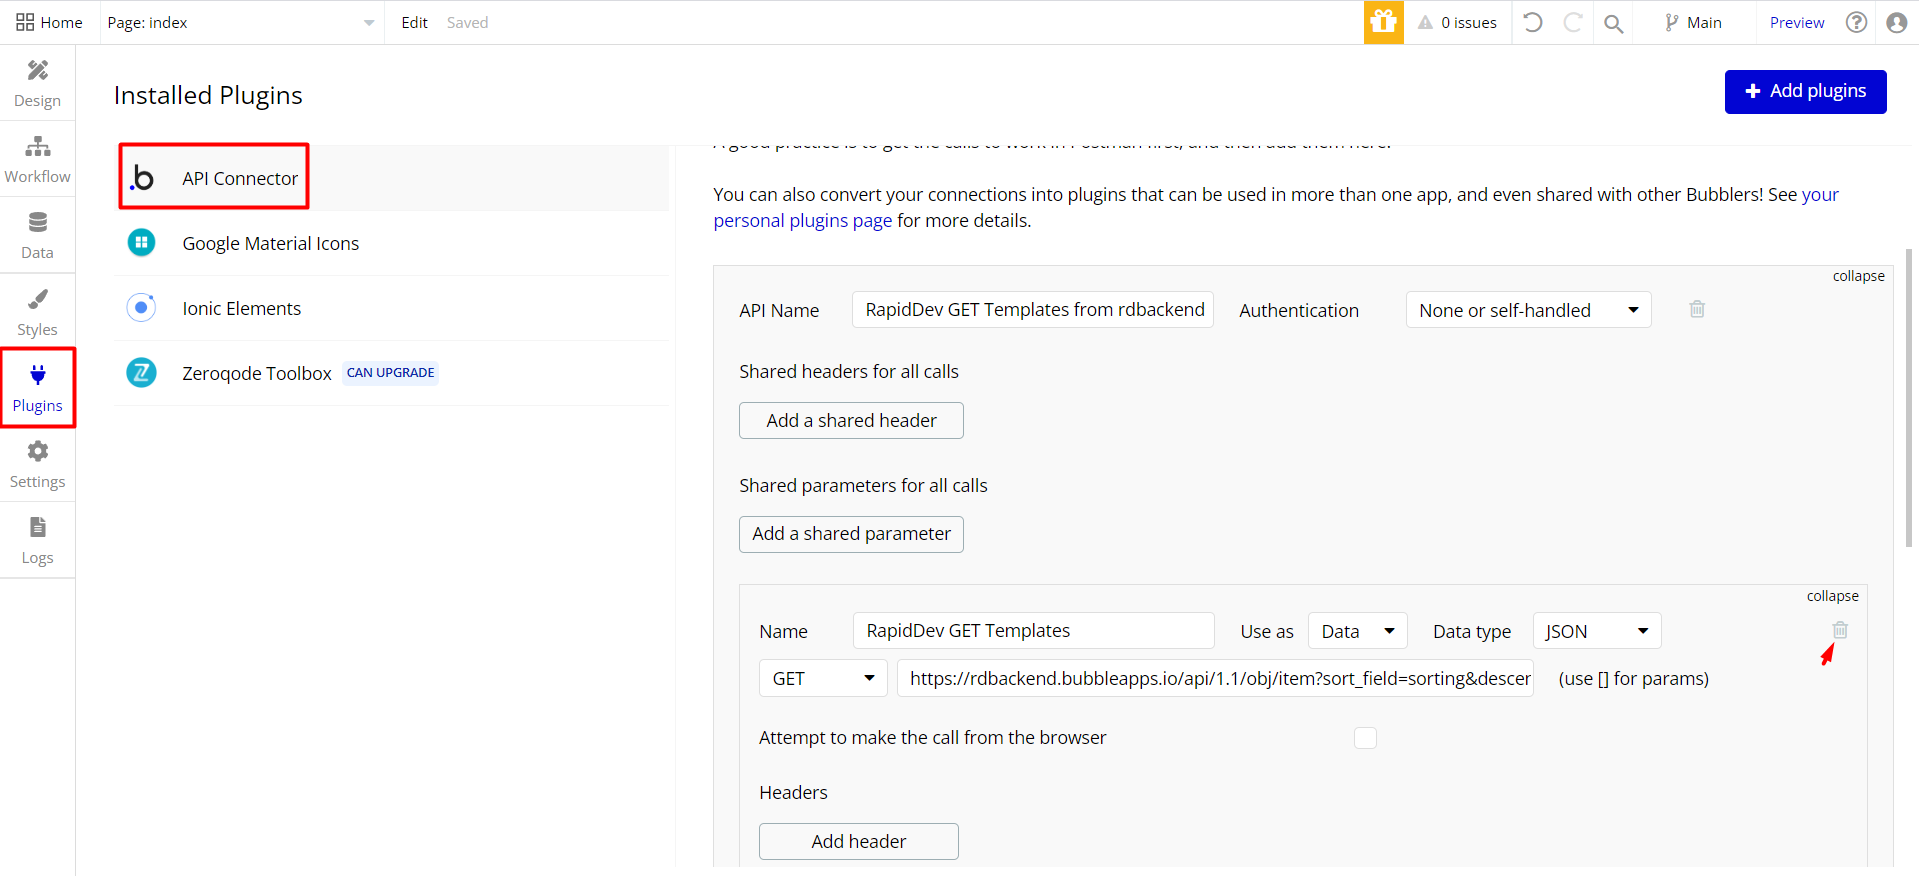Open 'personal plugins page' link
Viewport: 1919px width, 876px height.
pyautogui.click(x=802, y=220)
